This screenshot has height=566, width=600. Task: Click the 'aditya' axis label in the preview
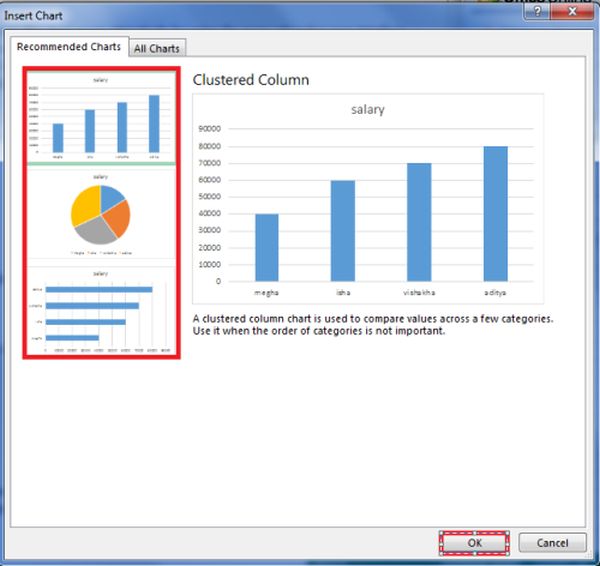click(x=495, y=292)
